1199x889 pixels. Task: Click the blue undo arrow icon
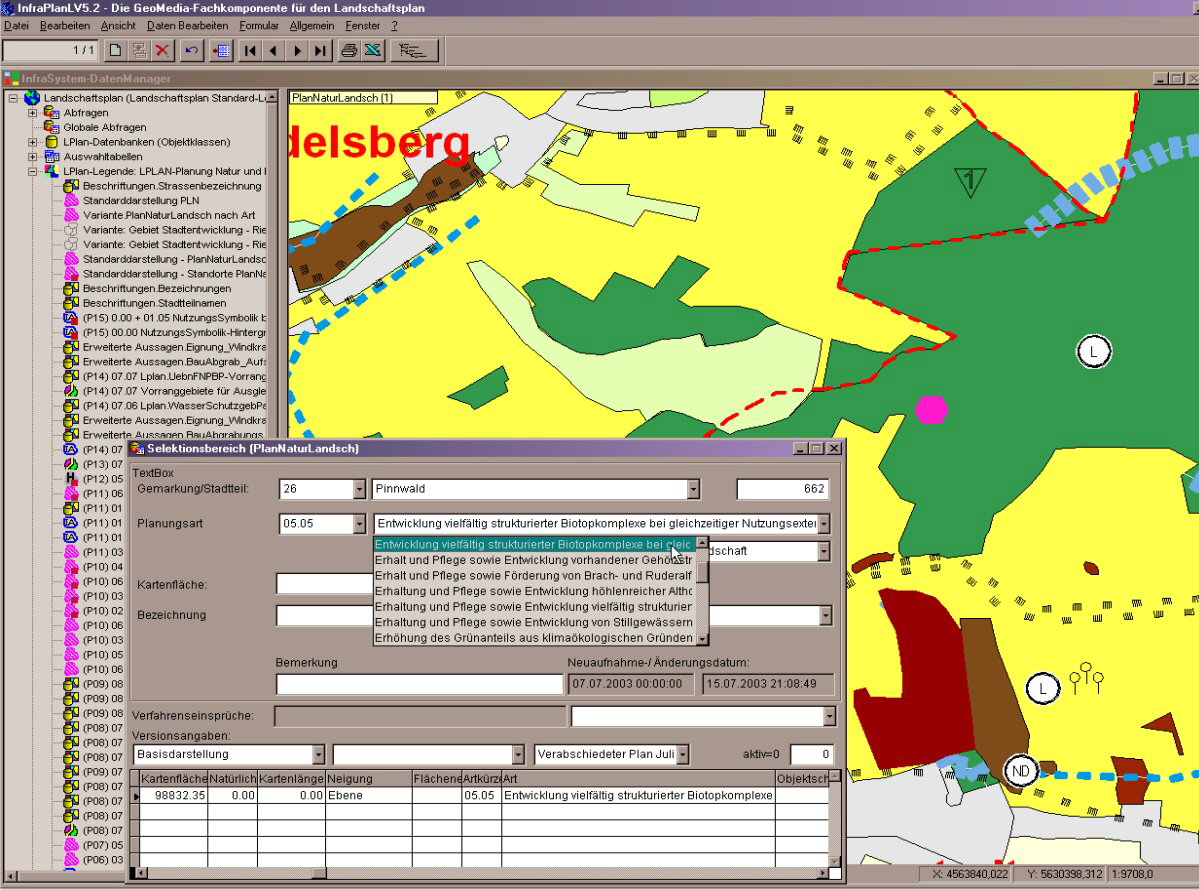click(193, 50)
